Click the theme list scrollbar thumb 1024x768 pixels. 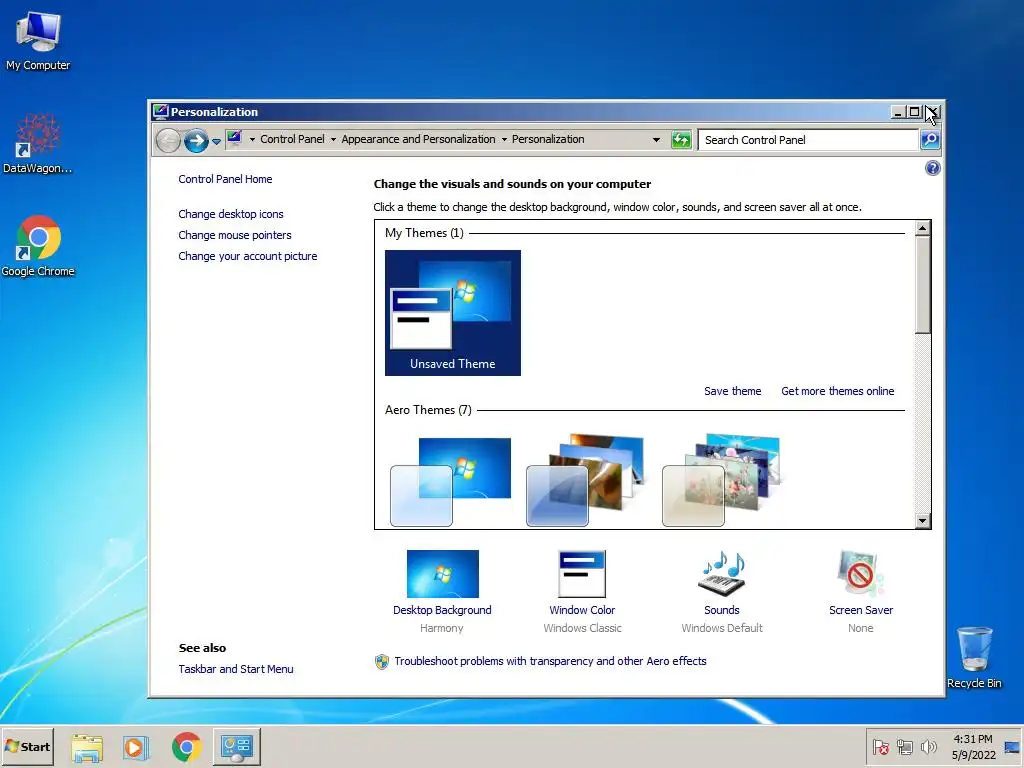coord(922,285)
